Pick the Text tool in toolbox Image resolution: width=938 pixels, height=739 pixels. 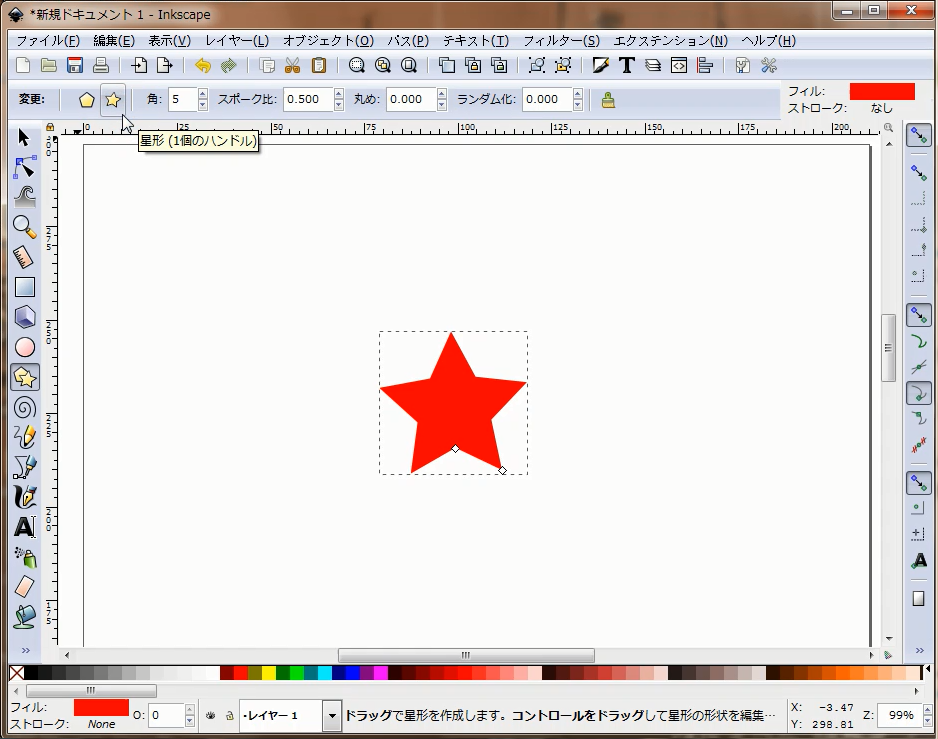[25, 527]
